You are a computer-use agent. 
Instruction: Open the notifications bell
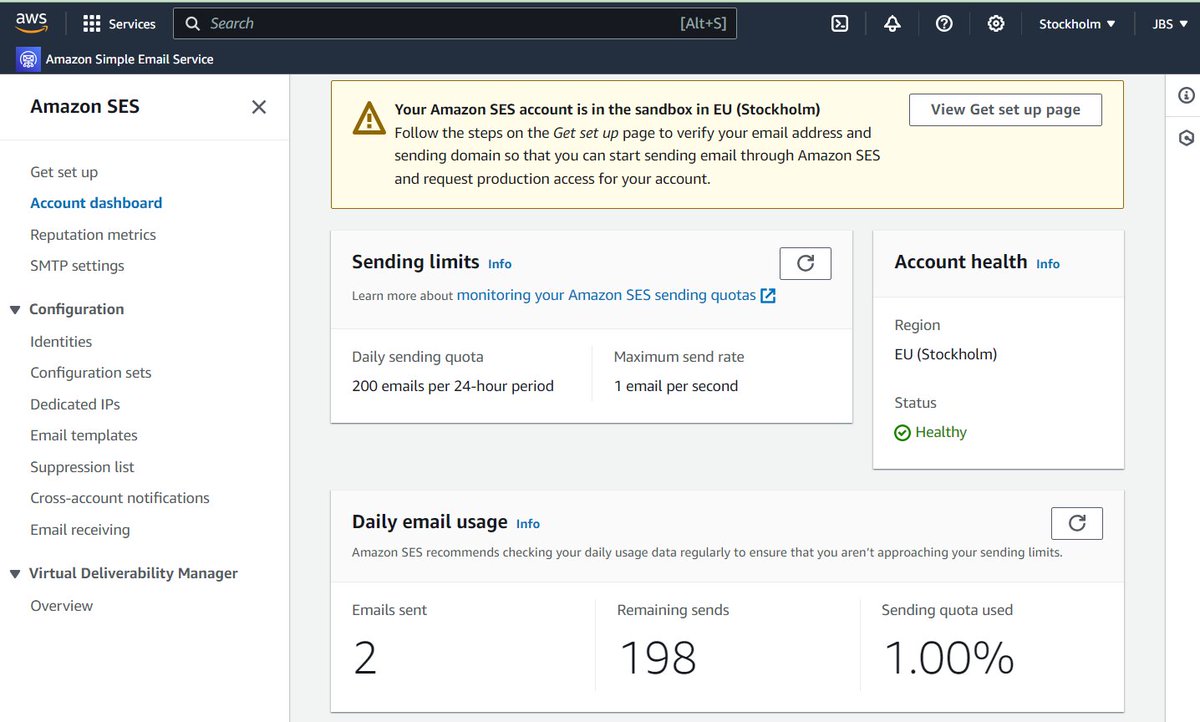tap(892, 24)
